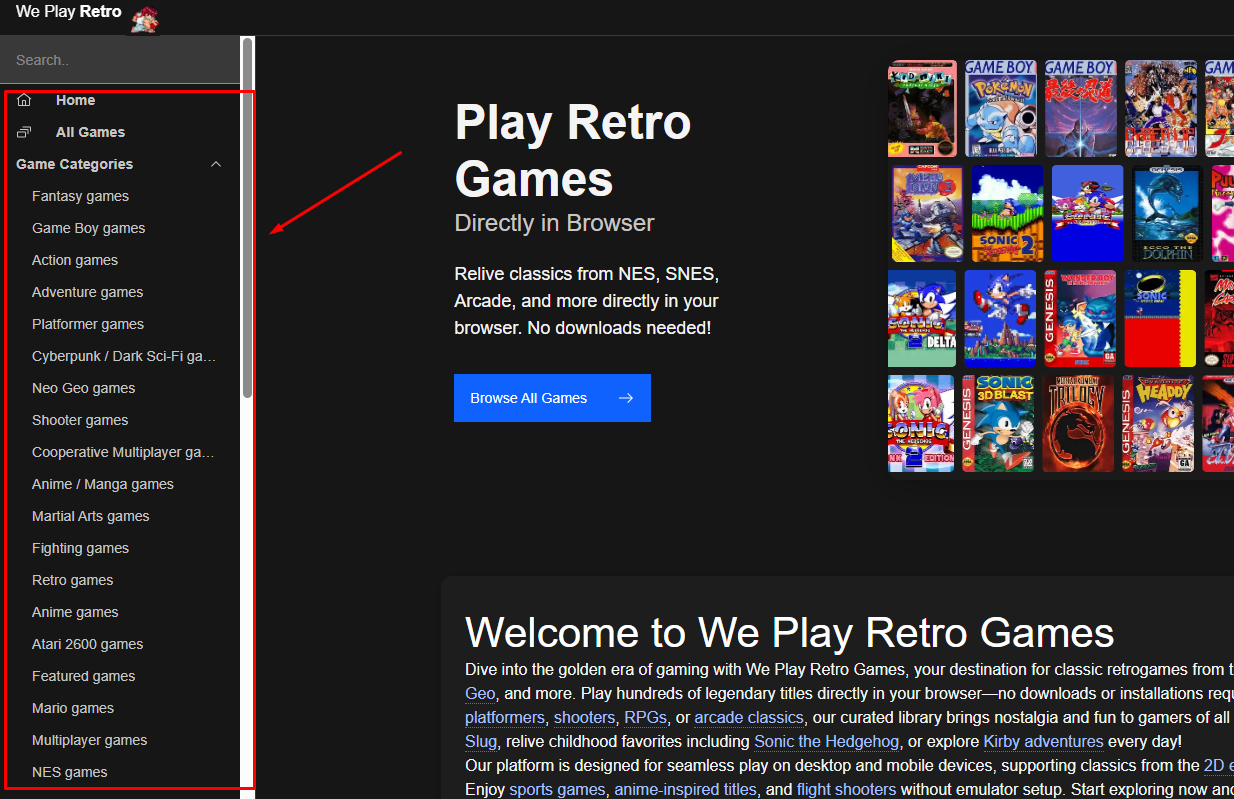Open Mario games category
The width and height of the screenshot is (1234, 799).
(x=73, y=708)
